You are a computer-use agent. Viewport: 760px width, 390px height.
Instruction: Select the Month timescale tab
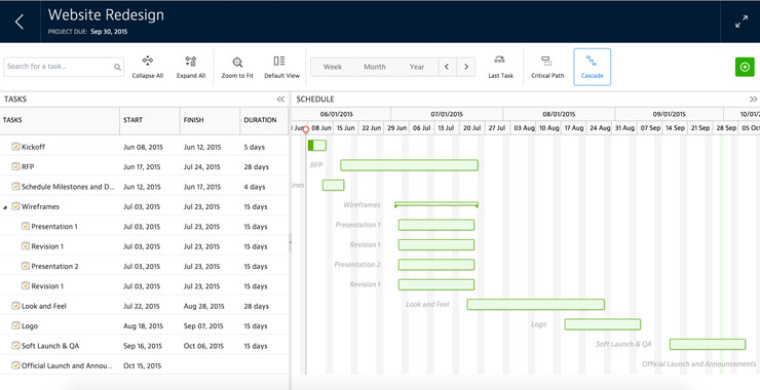375,67
